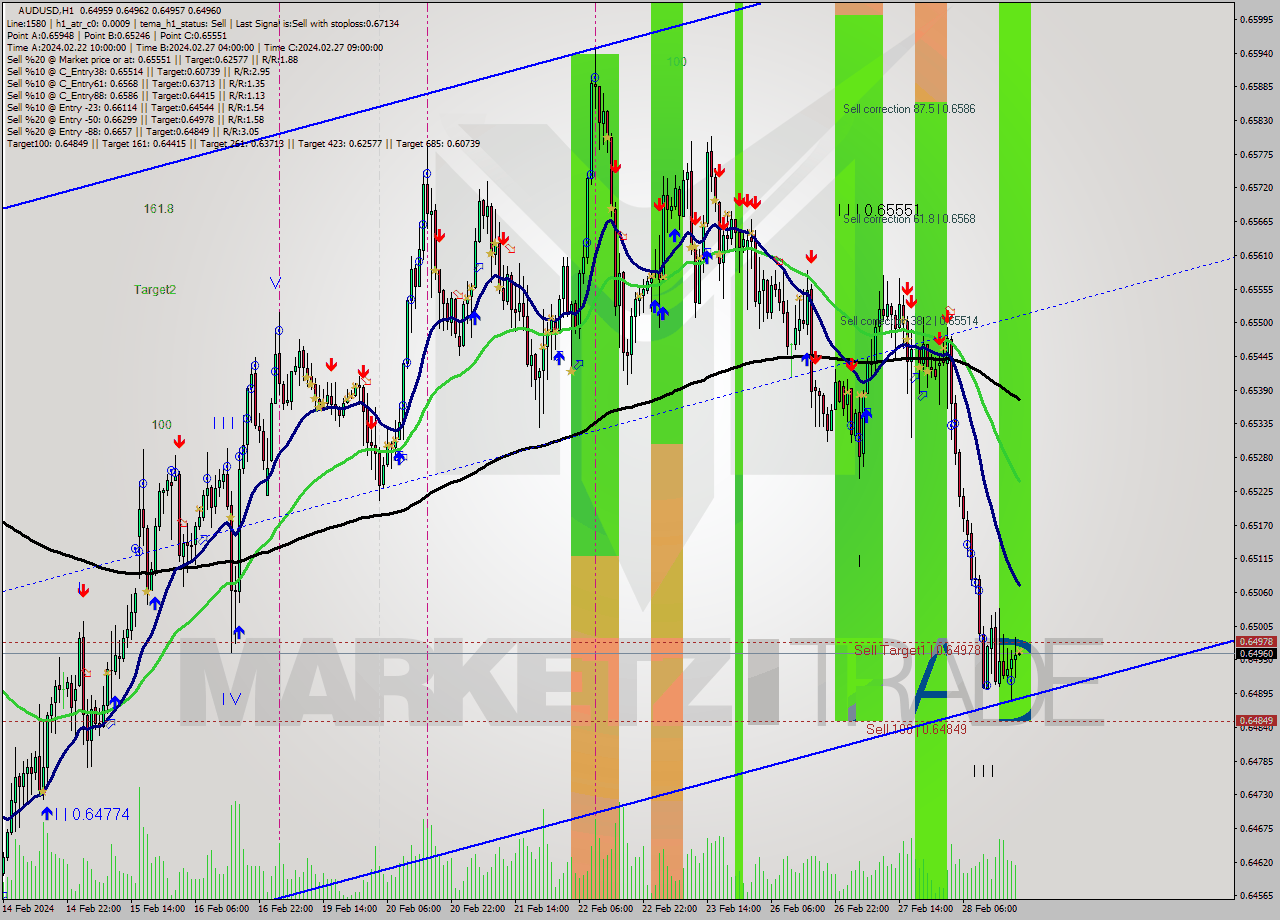The width and height of the screenshot is (1280, 920).
Task: Click the 'Target100: 0.64849' targets summary line
Action: [243, 143]
